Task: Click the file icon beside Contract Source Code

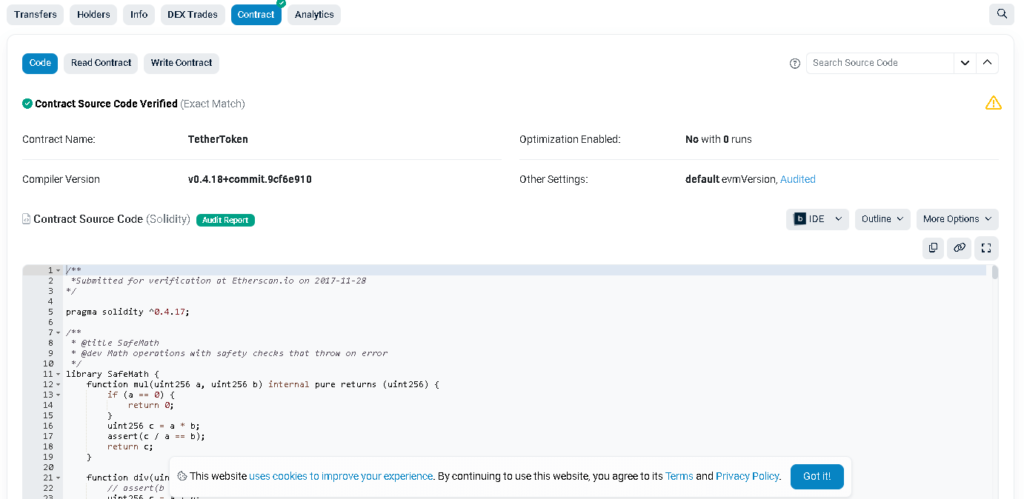Action: click(x=26, y=219)
